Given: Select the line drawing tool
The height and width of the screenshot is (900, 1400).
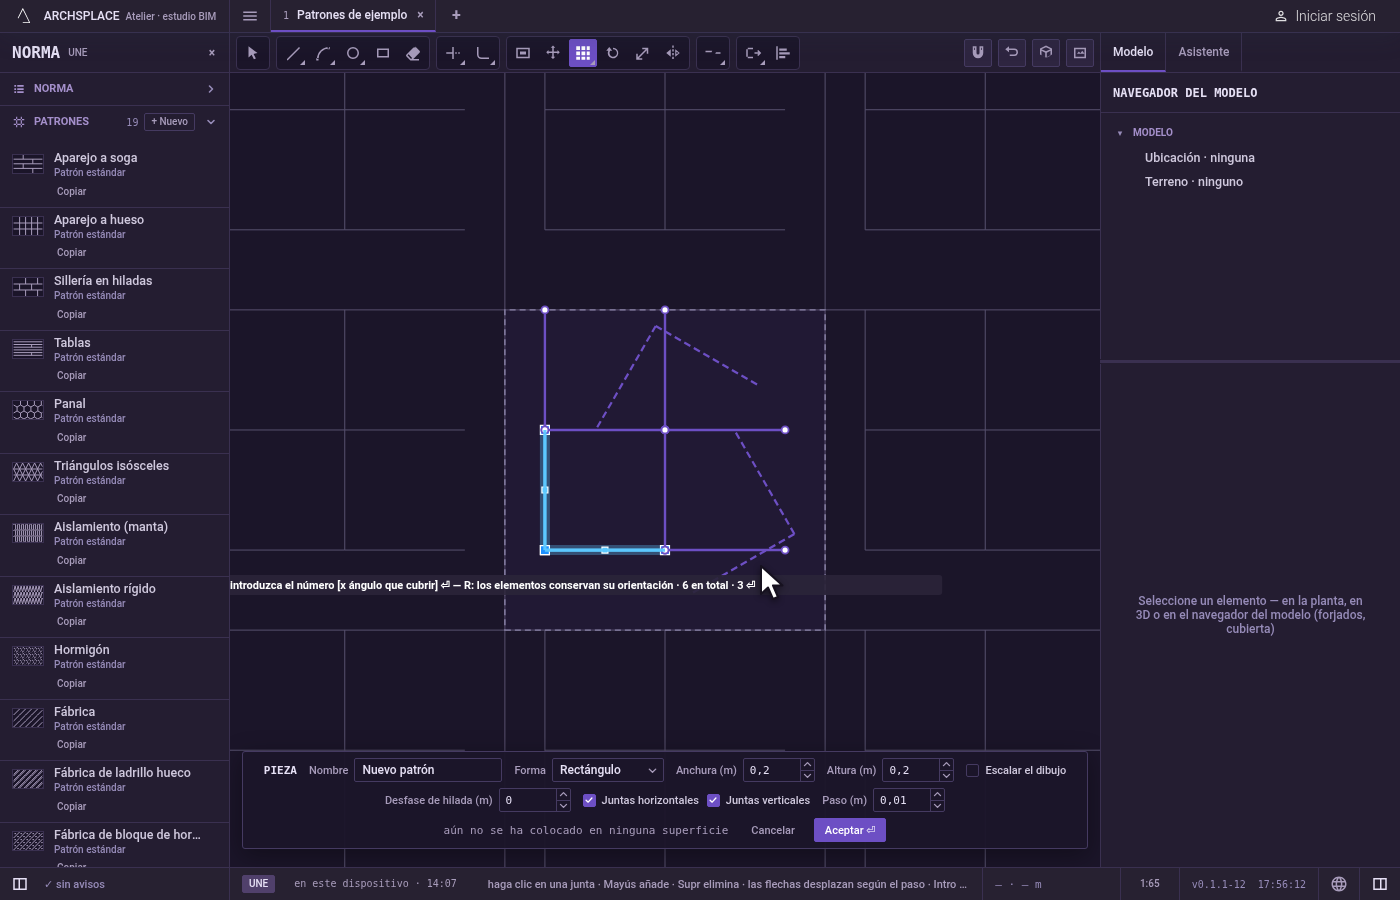Looking at the screenshot, I should pyautogui.click(x=293, y=53).
